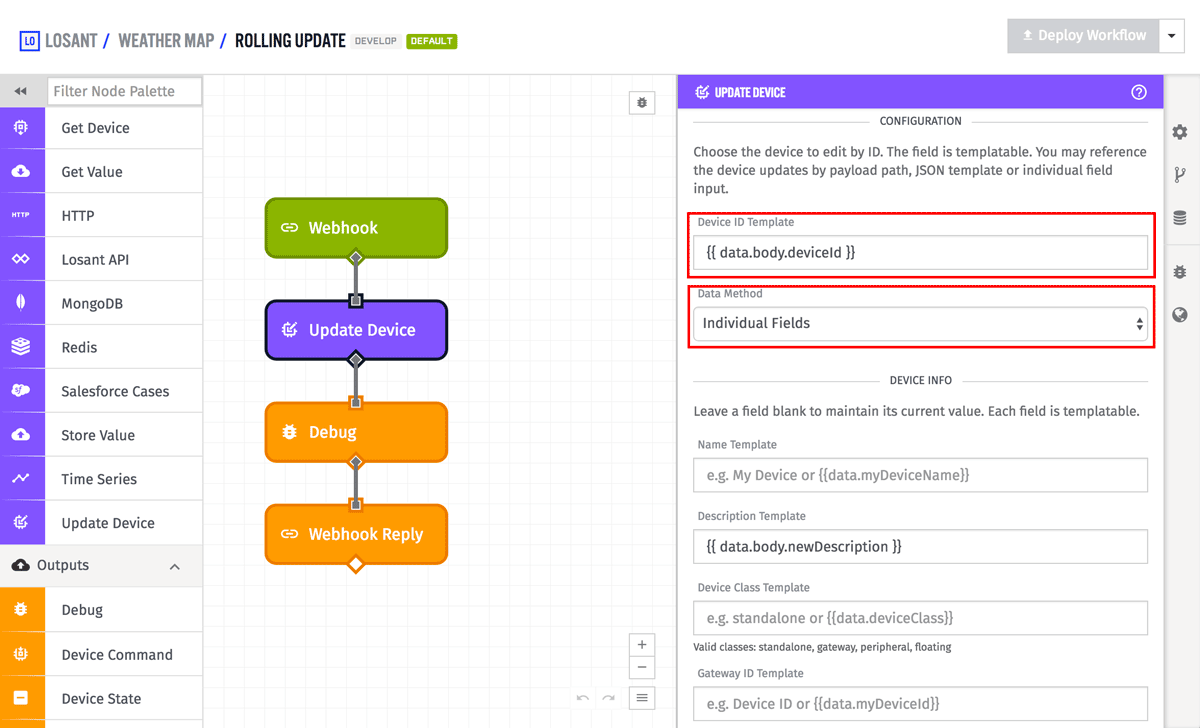This screenshot has width=1200, height=728.
Task: Select the Update Device node on canvas
Action: [x=356, y=330]
